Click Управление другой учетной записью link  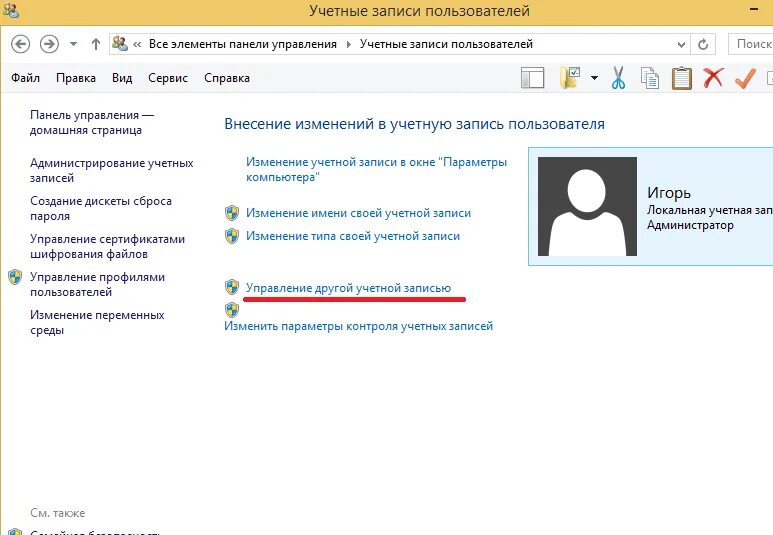point(349,288)
